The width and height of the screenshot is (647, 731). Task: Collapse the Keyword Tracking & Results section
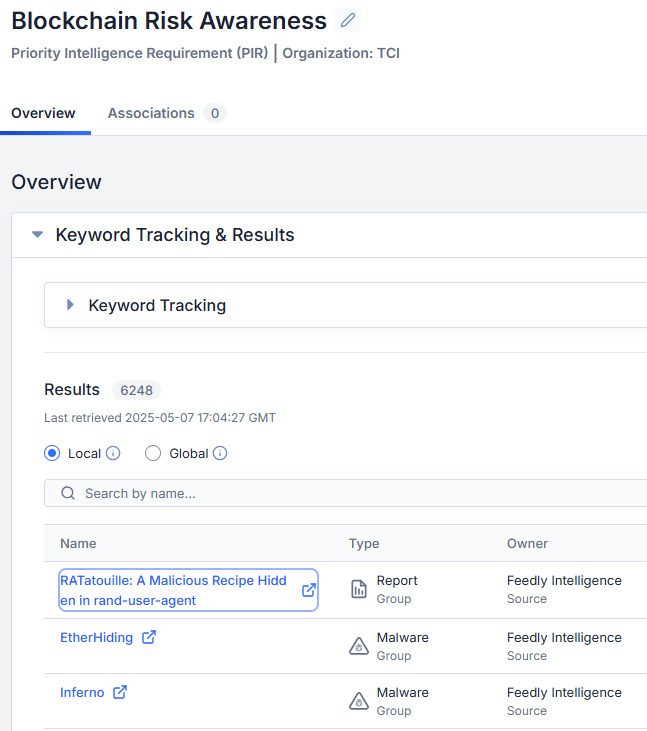pyautogui.click(x=37, y=234)
